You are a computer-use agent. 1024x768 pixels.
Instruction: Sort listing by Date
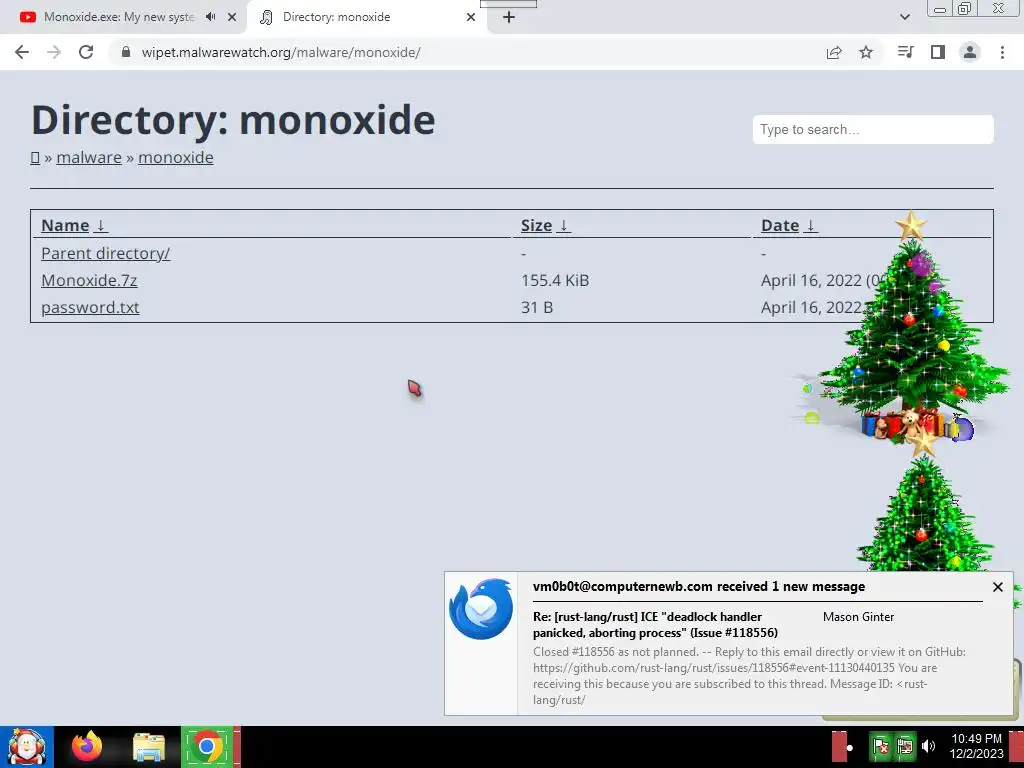click(x=780, y=225)
